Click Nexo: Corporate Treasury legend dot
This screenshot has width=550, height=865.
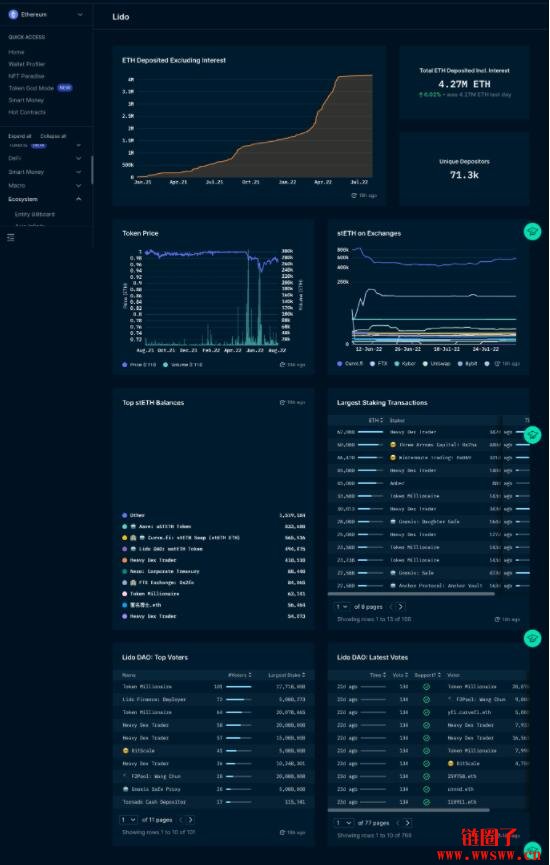point(125,571)
